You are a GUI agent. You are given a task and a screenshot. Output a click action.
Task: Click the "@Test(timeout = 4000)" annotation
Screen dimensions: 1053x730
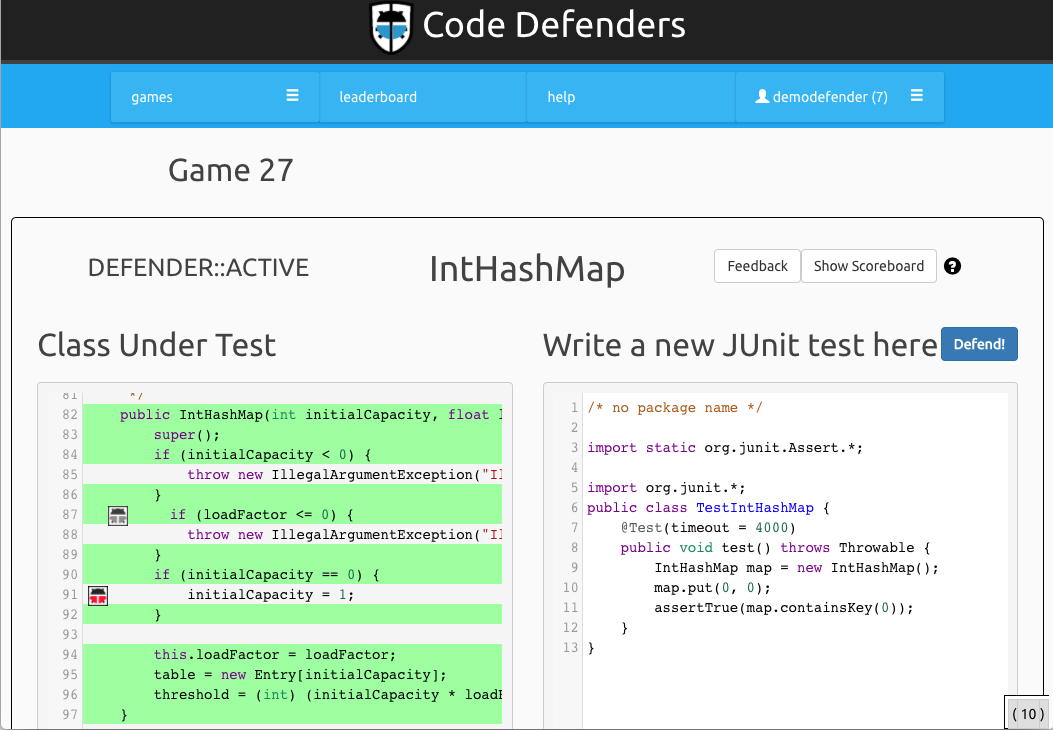point(708,527)
